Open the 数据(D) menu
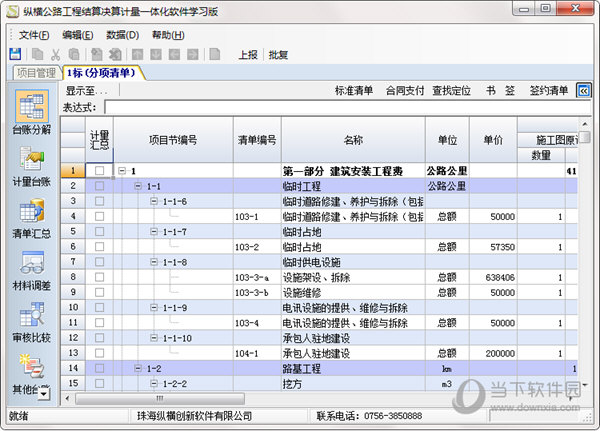Viewport: 600px width, 431px height. (122, 34)
